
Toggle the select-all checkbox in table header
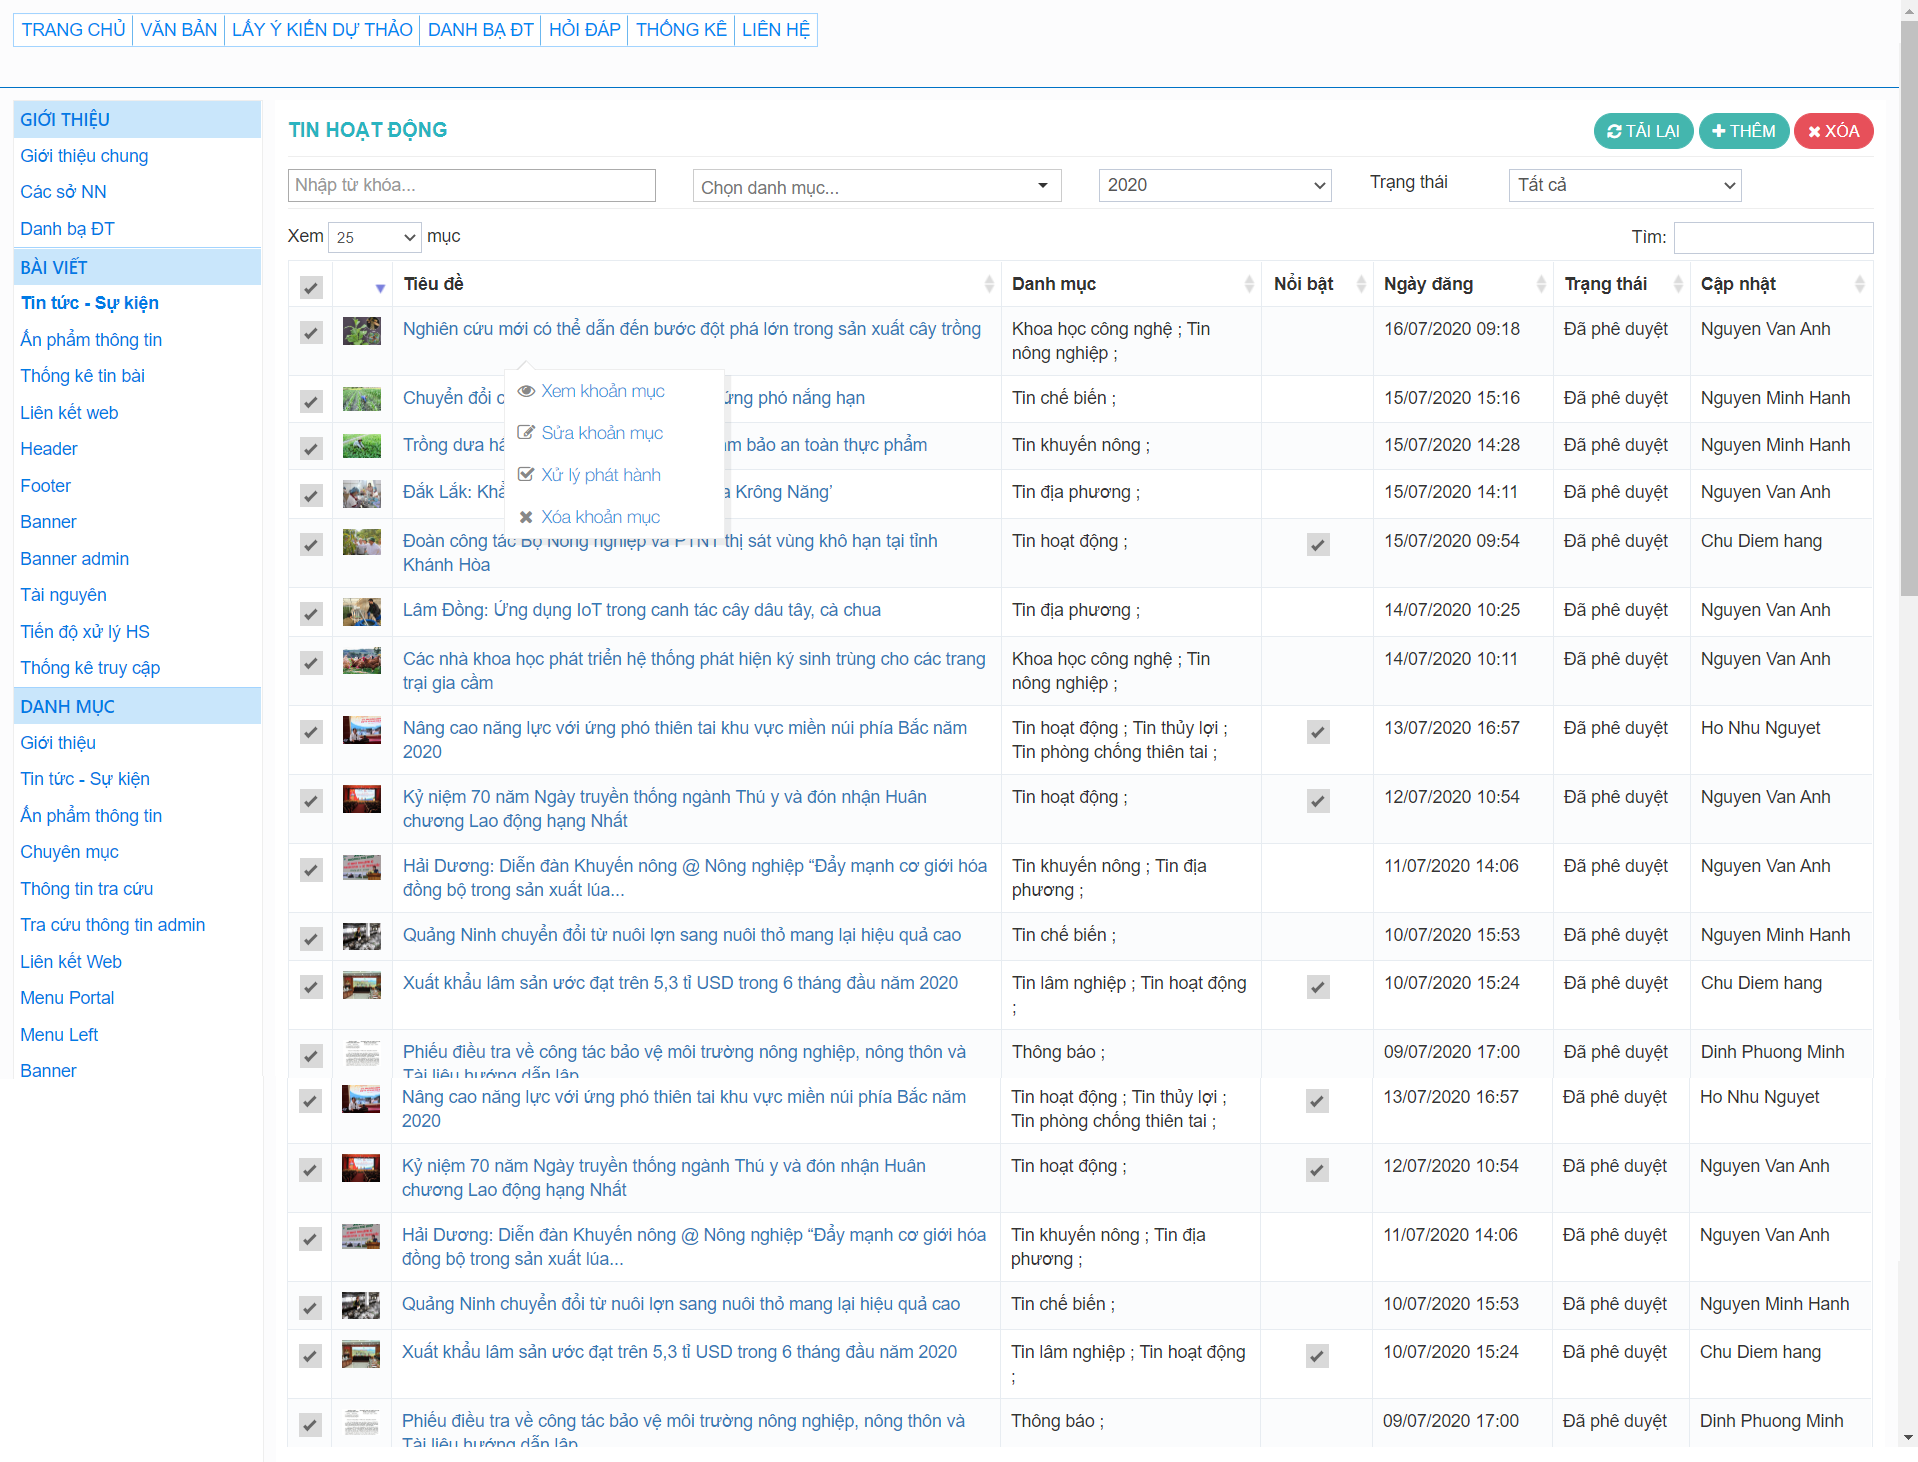tap(311, 288)
